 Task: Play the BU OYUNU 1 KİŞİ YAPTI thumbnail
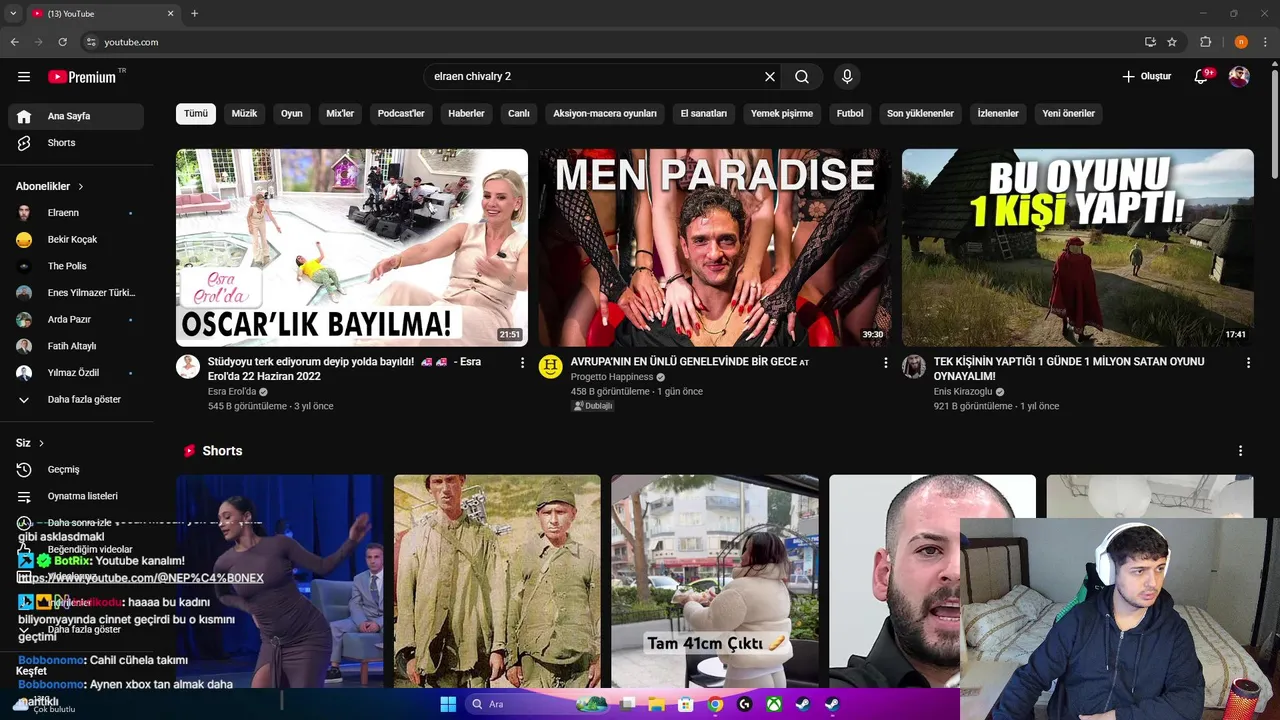click(x=1078, y=247)
